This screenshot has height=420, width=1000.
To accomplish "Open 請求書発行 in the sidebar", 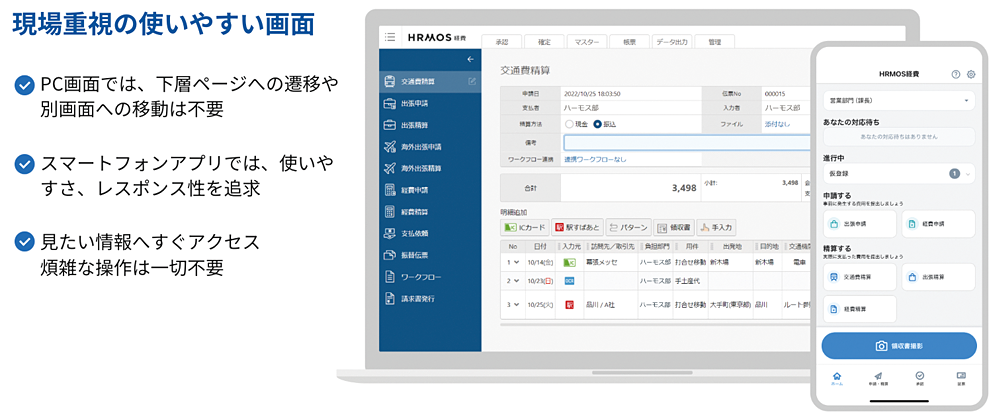I will pyautogui.click(x=430, y=298).
